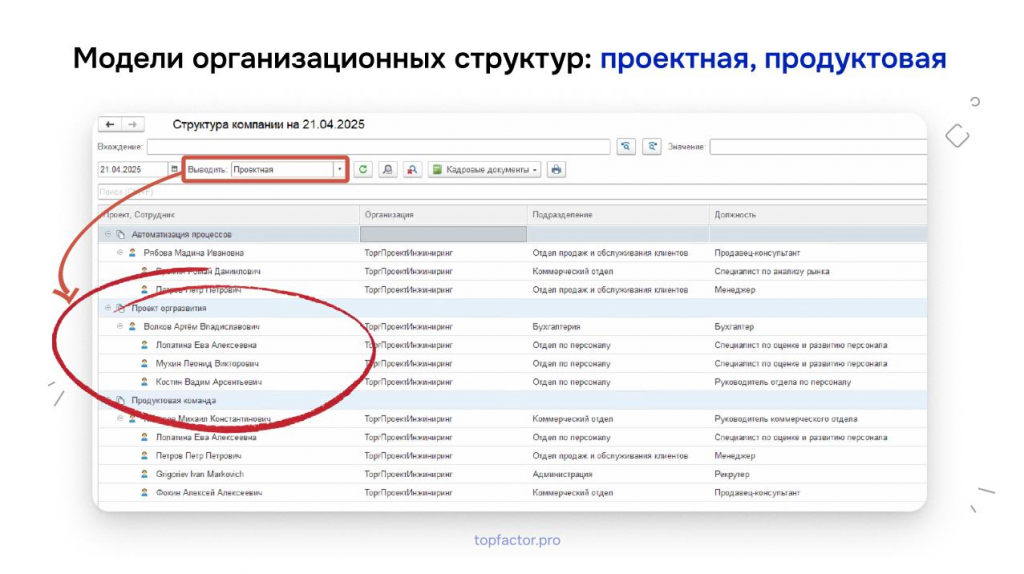Click the green refresh icon

click(363, 170)
